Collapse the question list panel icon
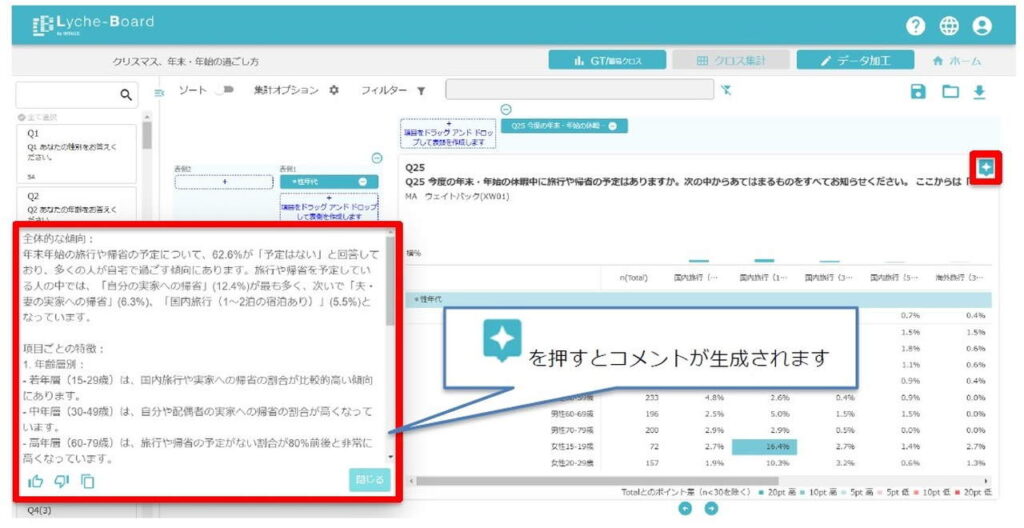1024x528 pixels. coord(159,93)
